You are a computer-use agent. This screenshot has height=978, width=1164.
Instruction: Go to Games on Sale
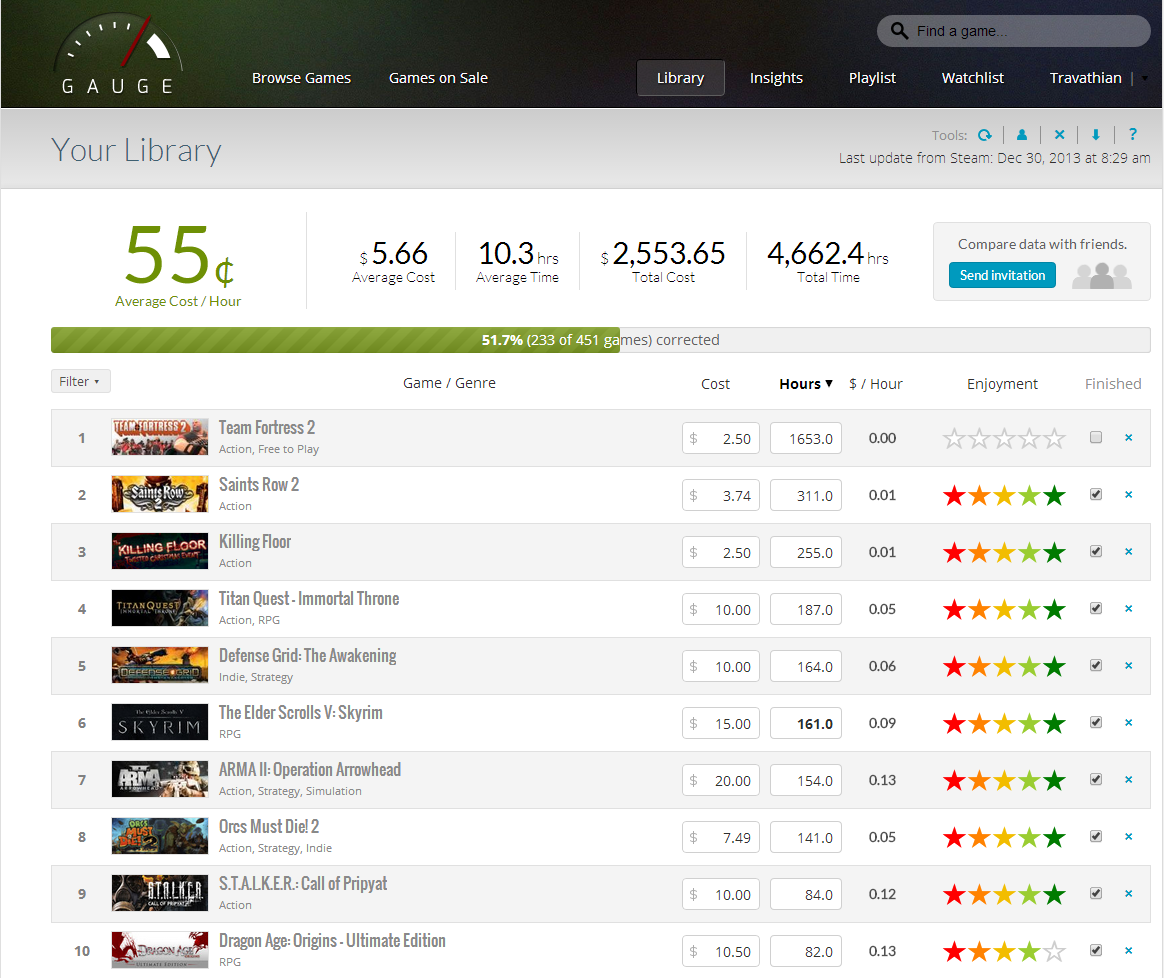click(438, 78)
